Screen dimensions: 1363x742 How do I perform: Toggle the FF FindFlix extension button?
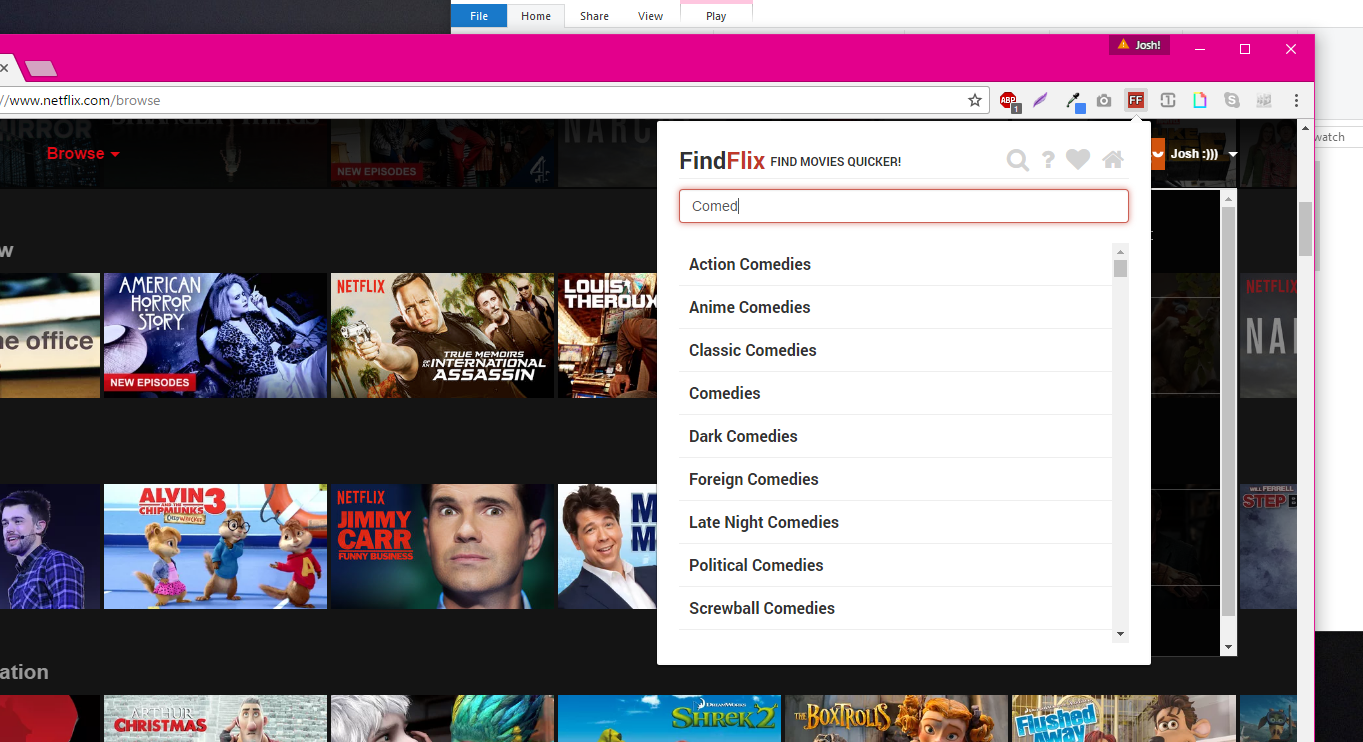tap(1135, 100)
